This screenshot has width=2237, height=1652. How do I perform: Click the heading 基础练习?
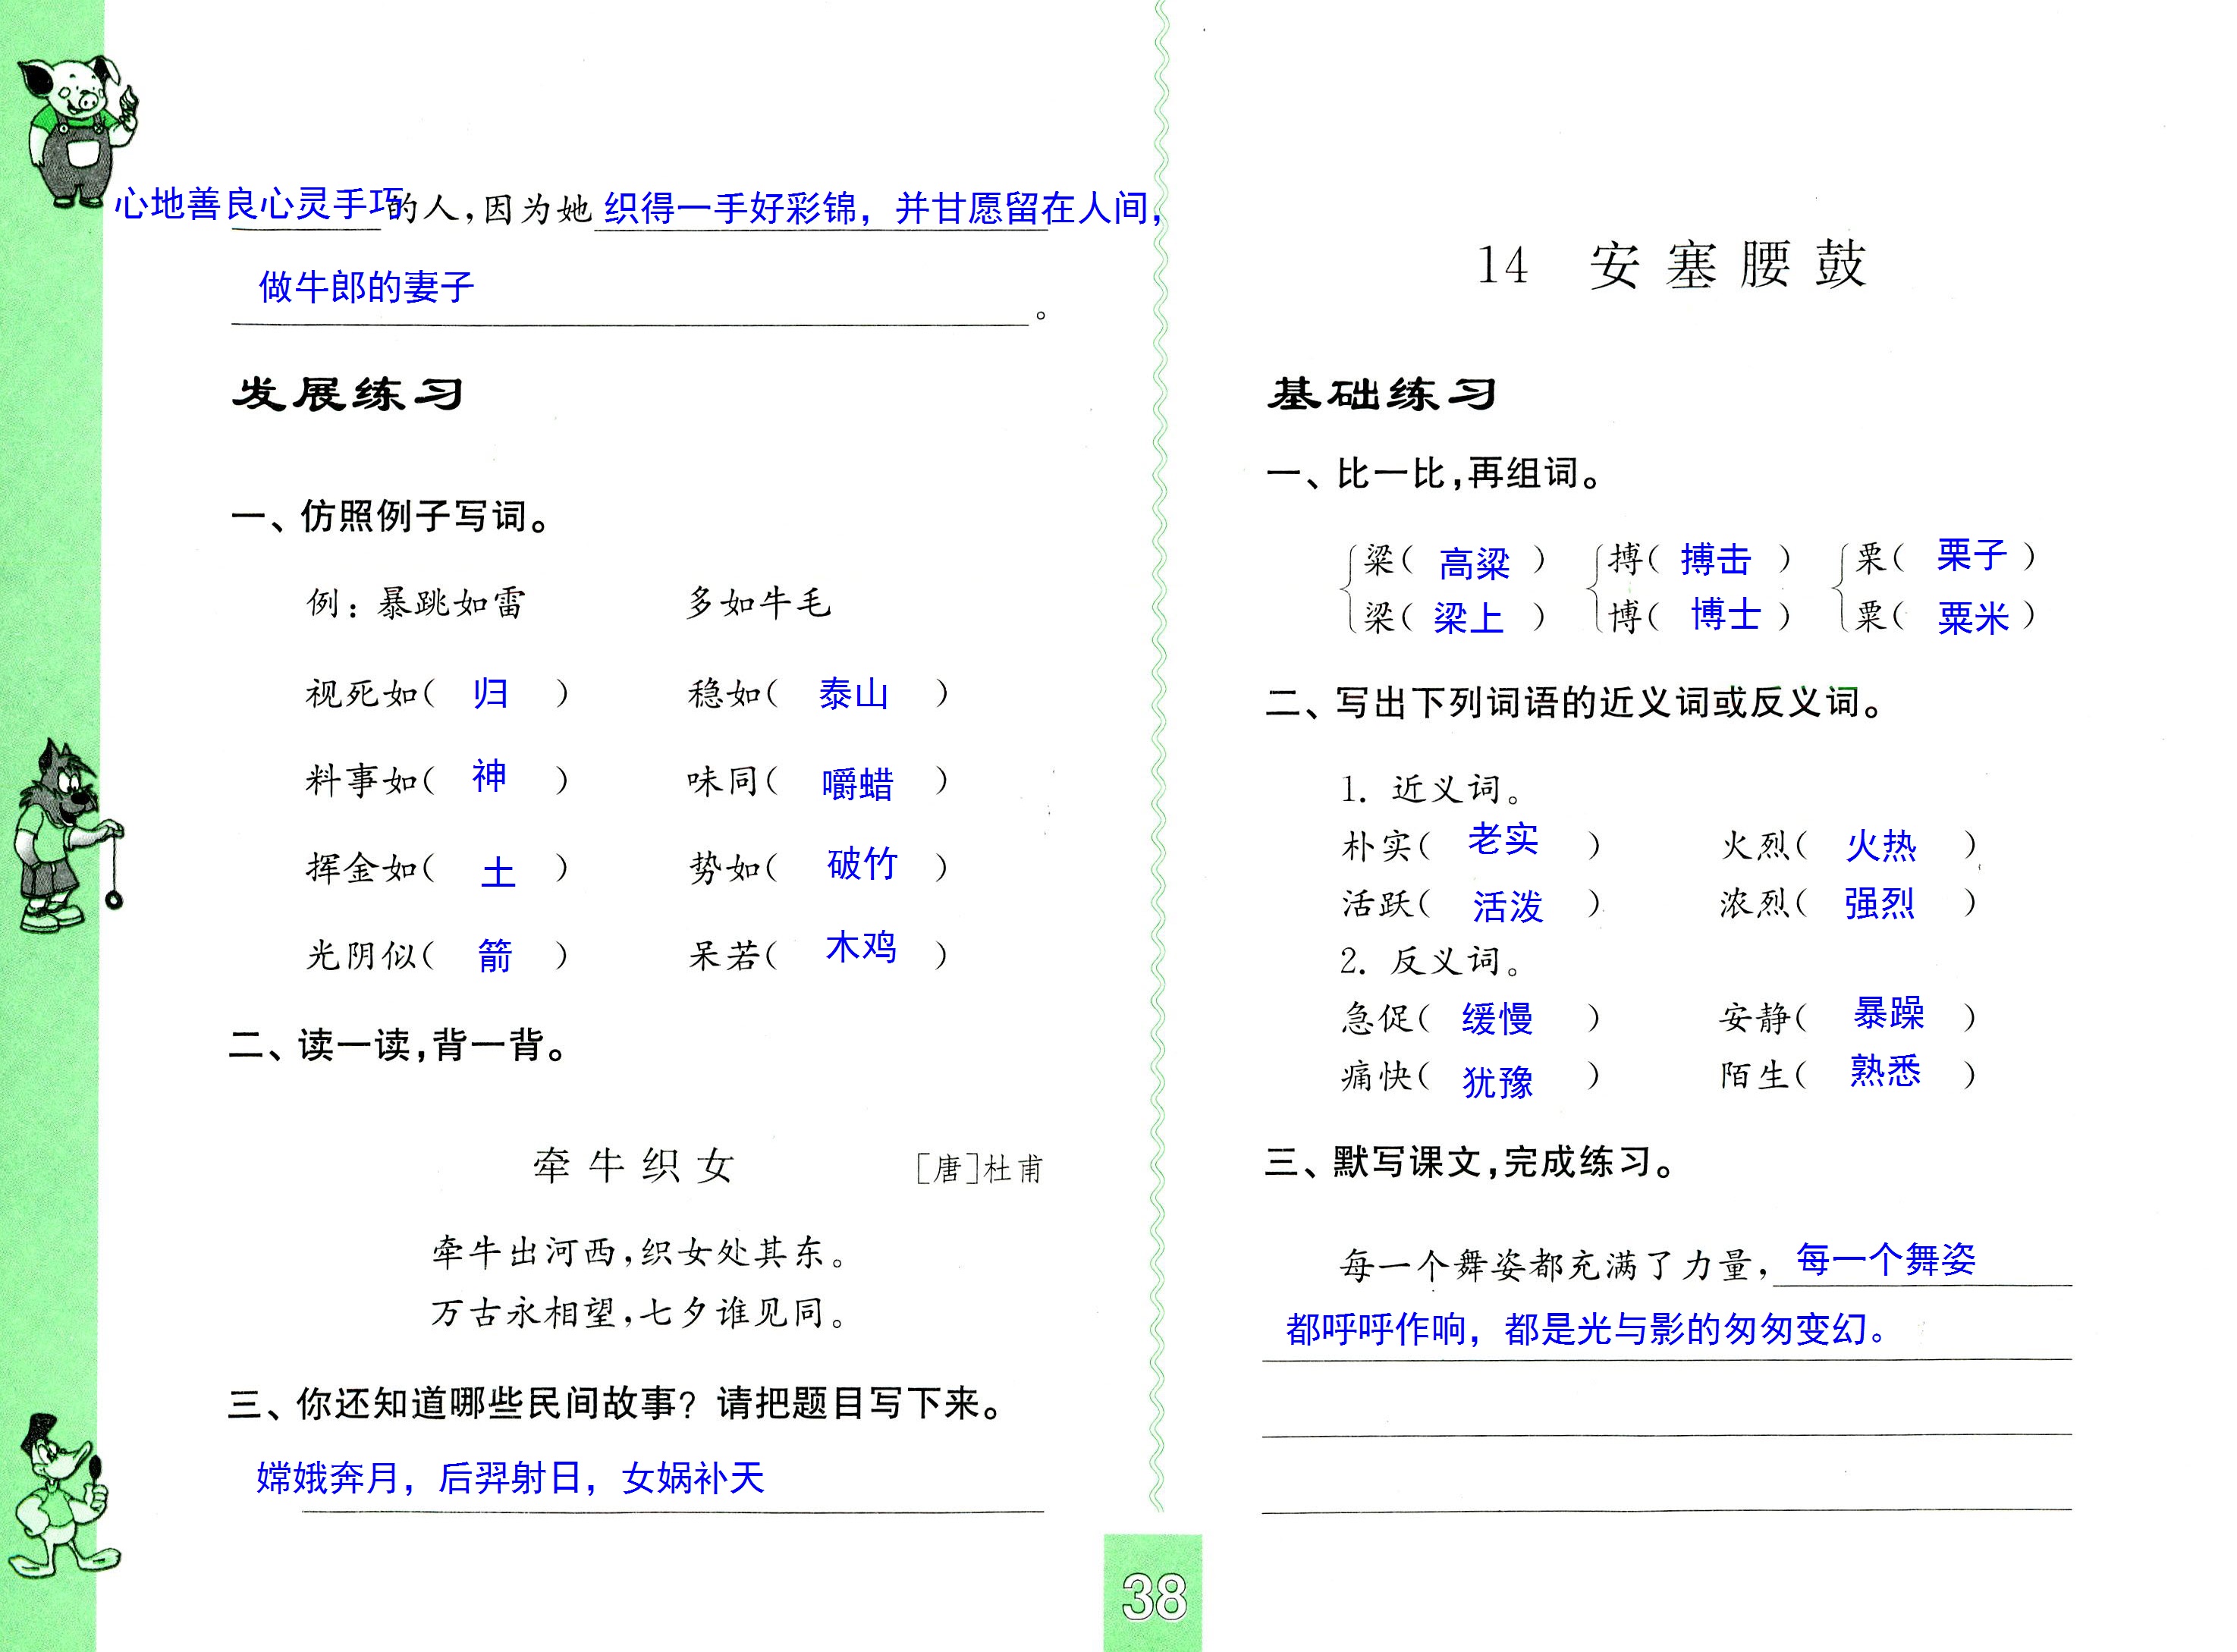point(1381,394)
